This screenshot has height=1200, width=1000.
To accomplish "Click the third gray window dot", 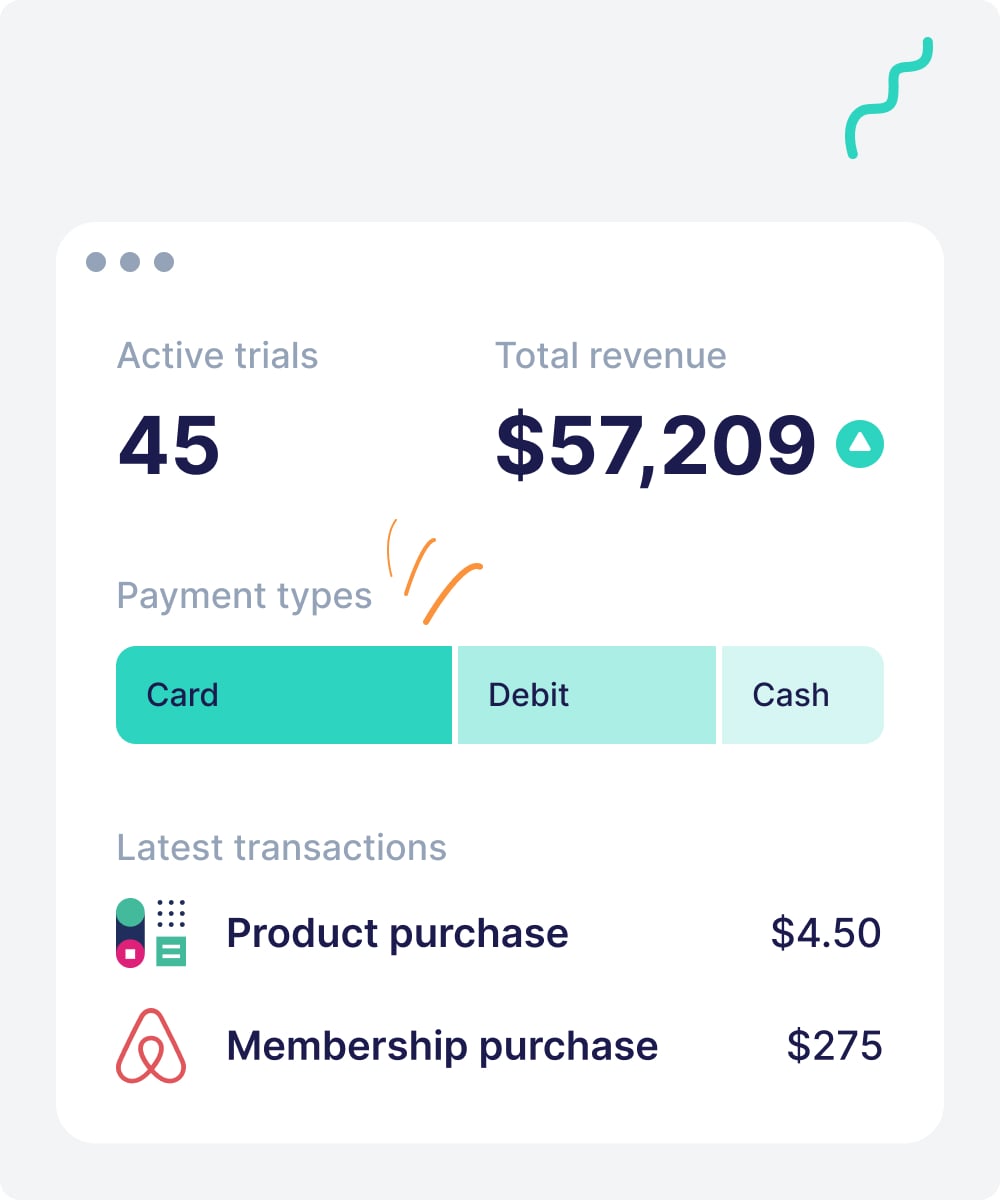I will point(164,262).
